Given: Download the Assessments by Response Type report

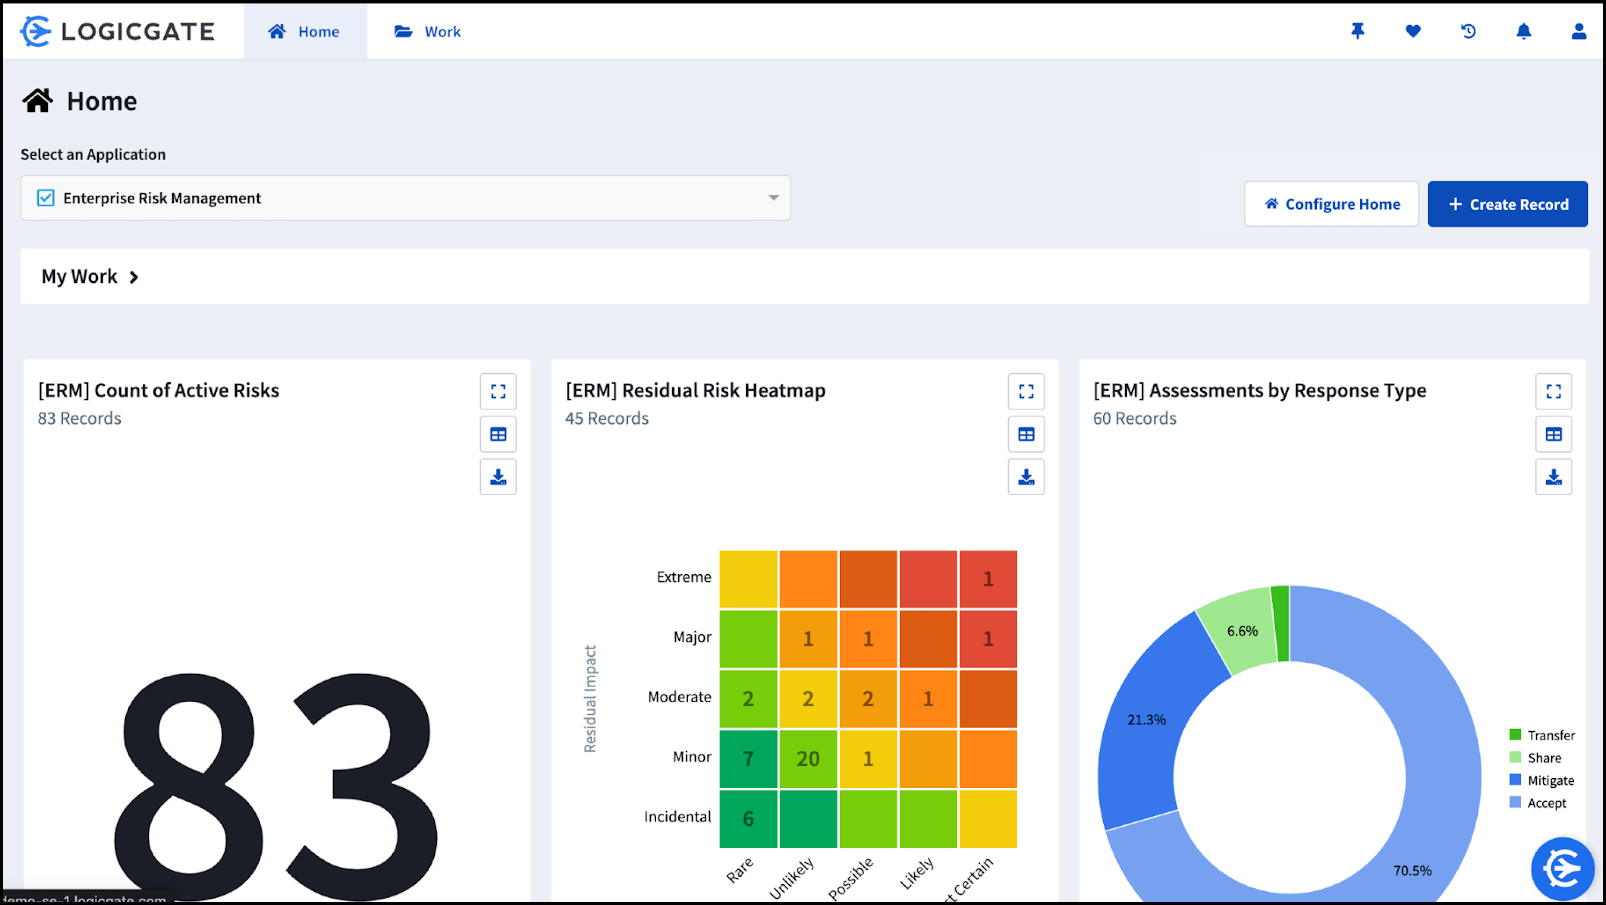Looking at the screenshot, I should (1554, 477).
